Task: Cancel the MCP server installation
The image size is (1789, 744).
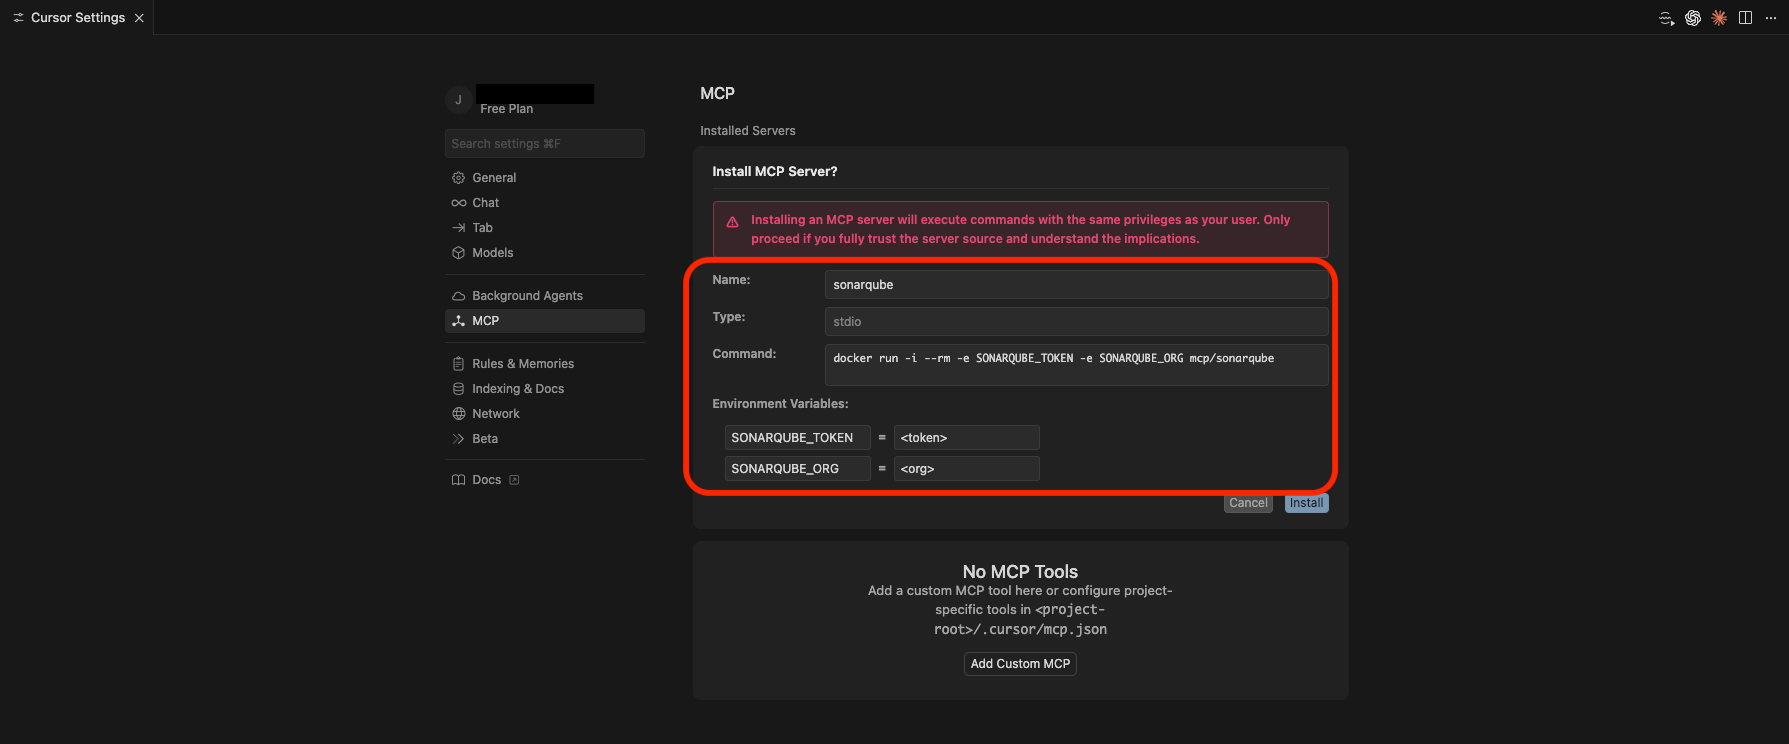Action: pyautogui.click(x=1248, y=503)
